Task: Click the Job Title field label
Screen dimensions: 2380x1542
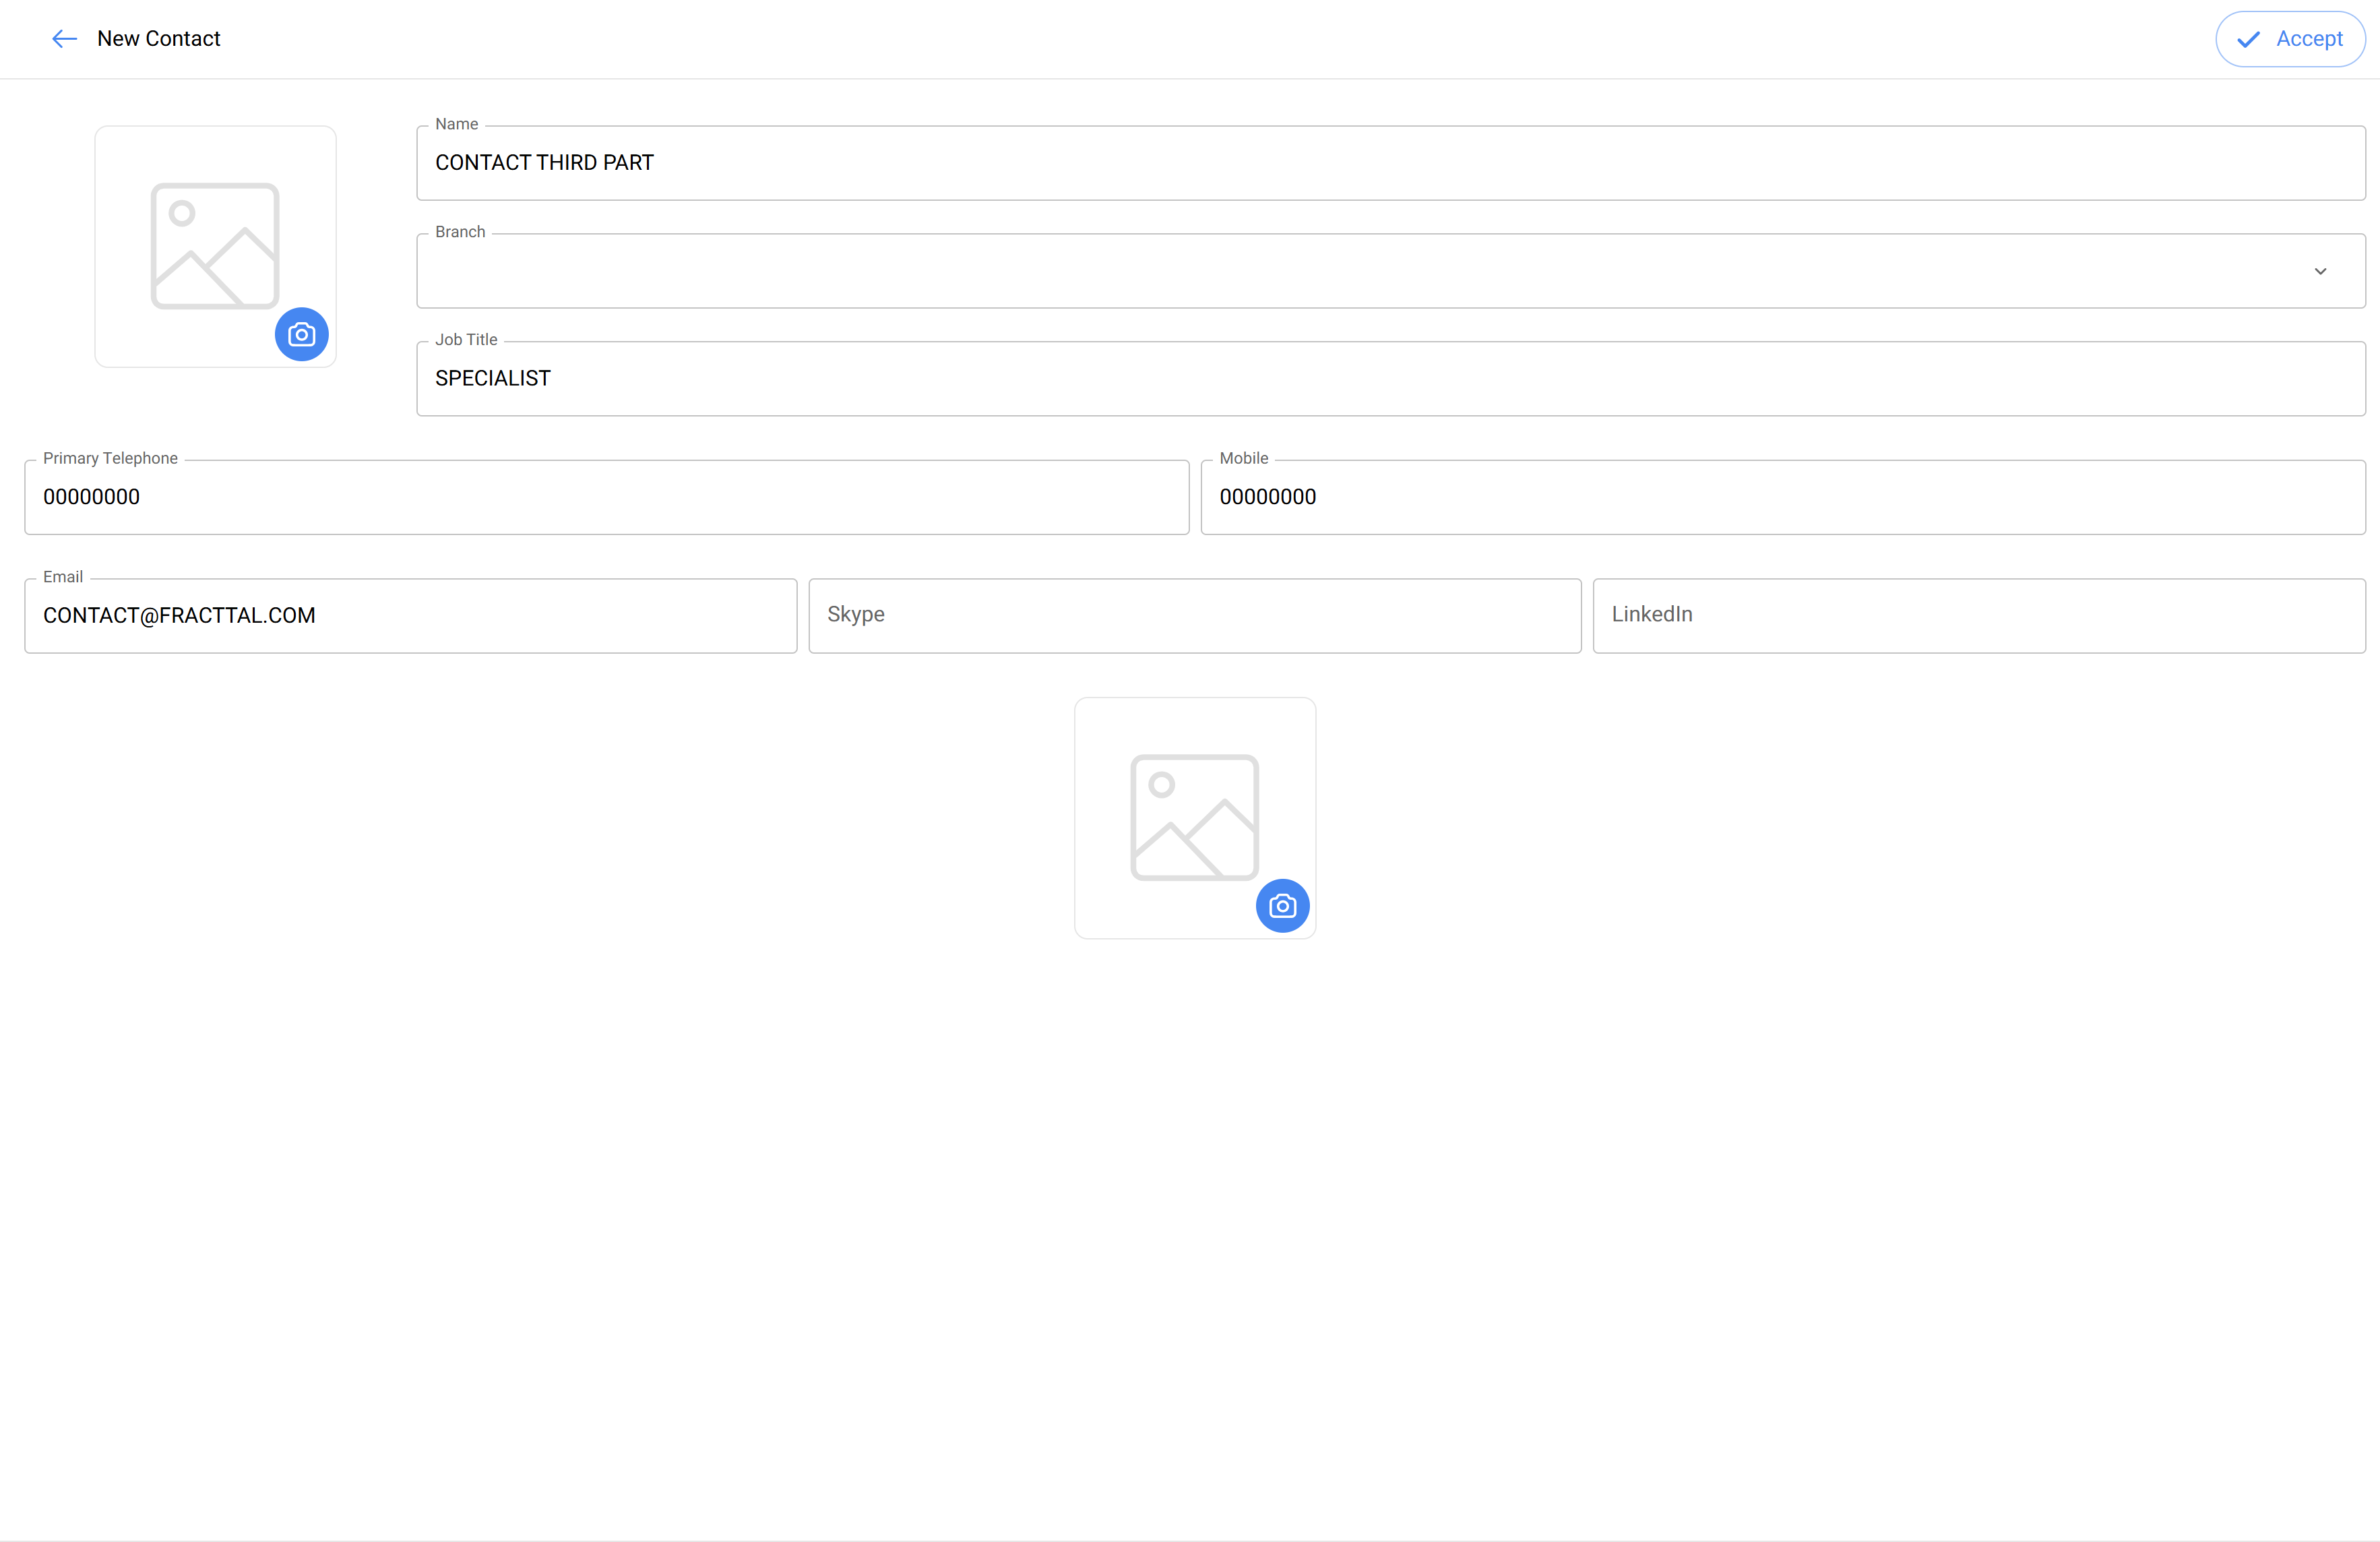Action: tap(466, 340)
